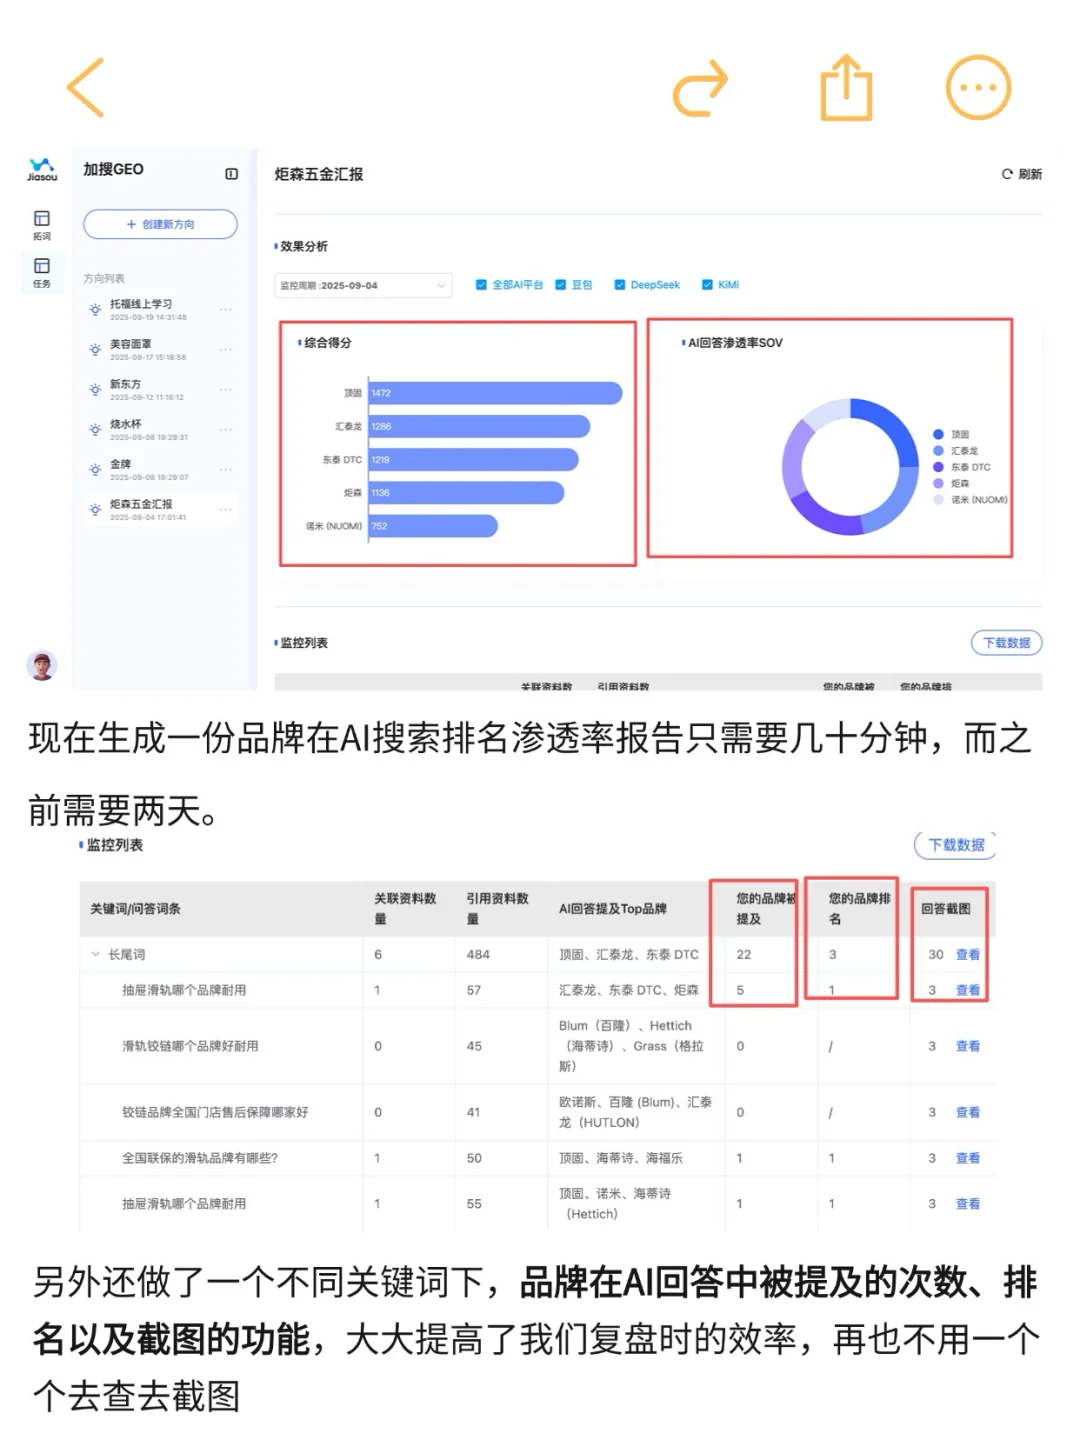Viewport: 1080px width, 1440px height.
Task: Select the 拓词 icon in the left sidebar
Action: (x=41, y=221)
